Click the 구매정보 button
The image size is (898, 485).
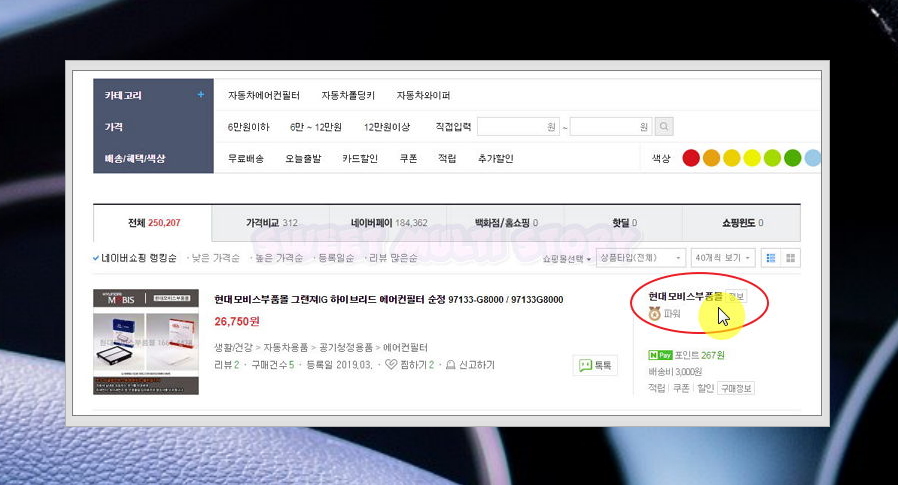pyautogui.click(x=736, y=388)
